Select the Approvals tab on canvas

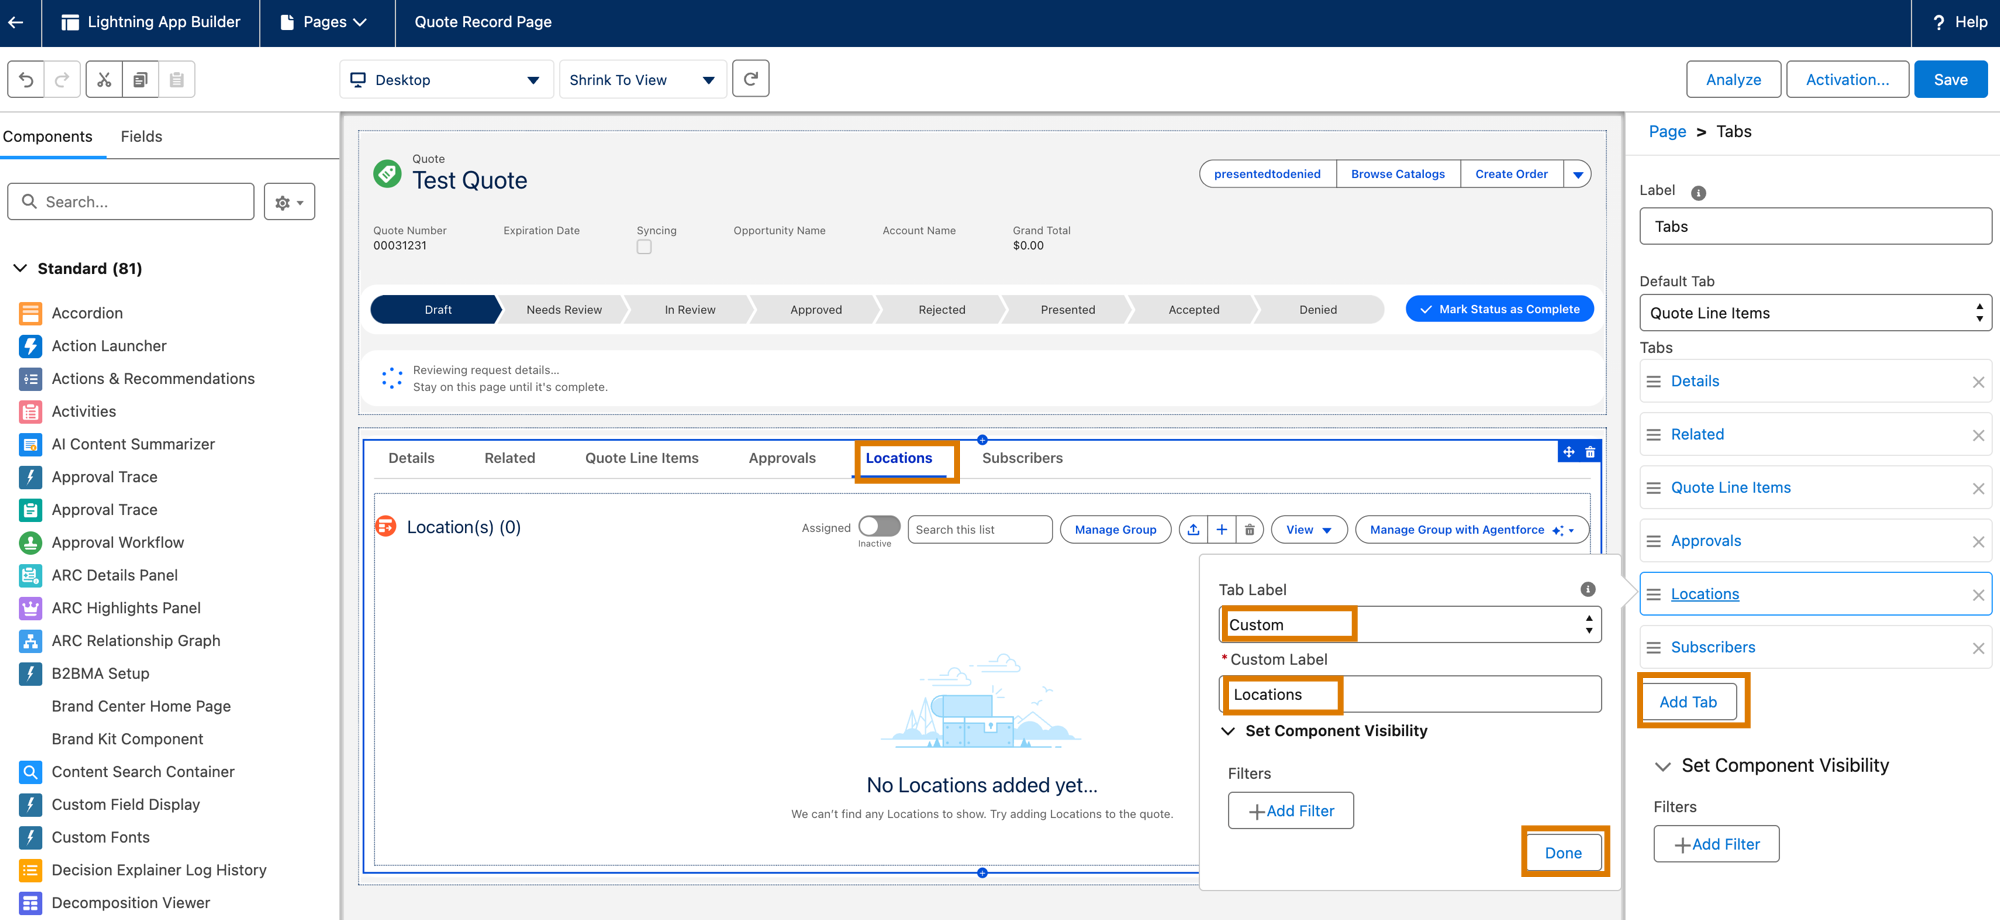(782, 458)
